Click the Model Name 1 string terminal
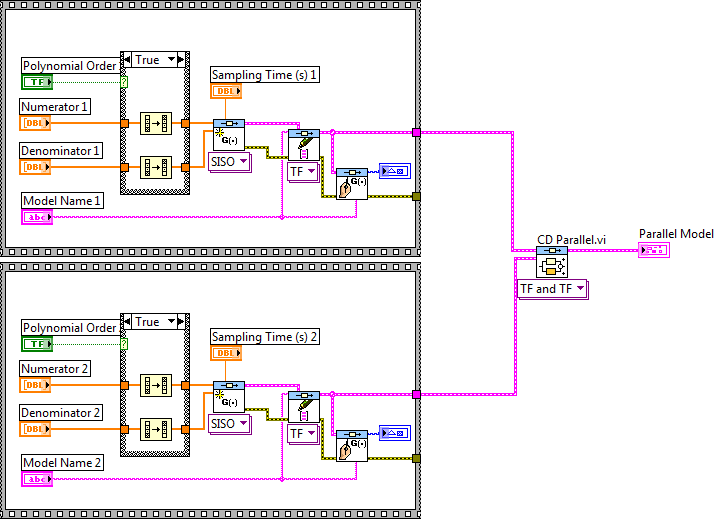The height and width of the screenshot is (519, 716). 37,217
